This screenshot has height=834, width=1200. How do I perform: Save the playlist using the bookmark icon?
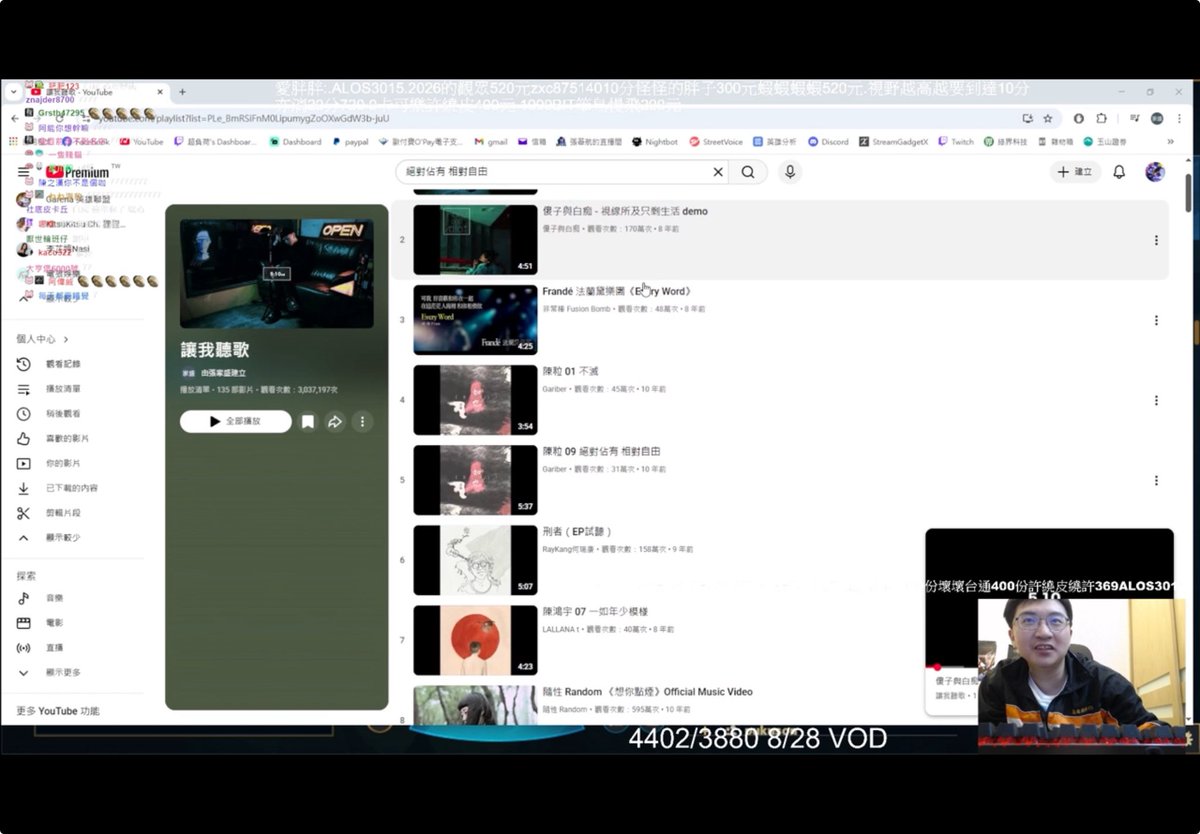(307, 421)
